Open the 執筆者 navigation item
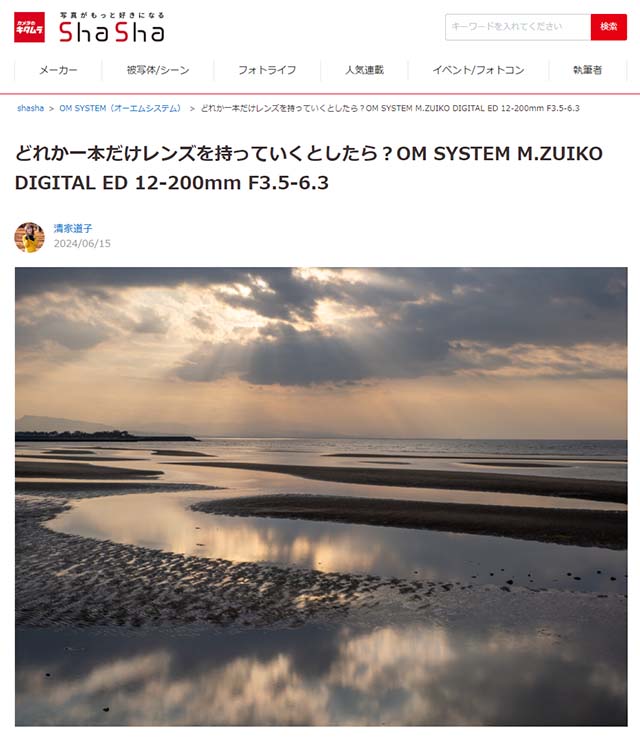Screen dimensions: 640x740 pos(588,70)
